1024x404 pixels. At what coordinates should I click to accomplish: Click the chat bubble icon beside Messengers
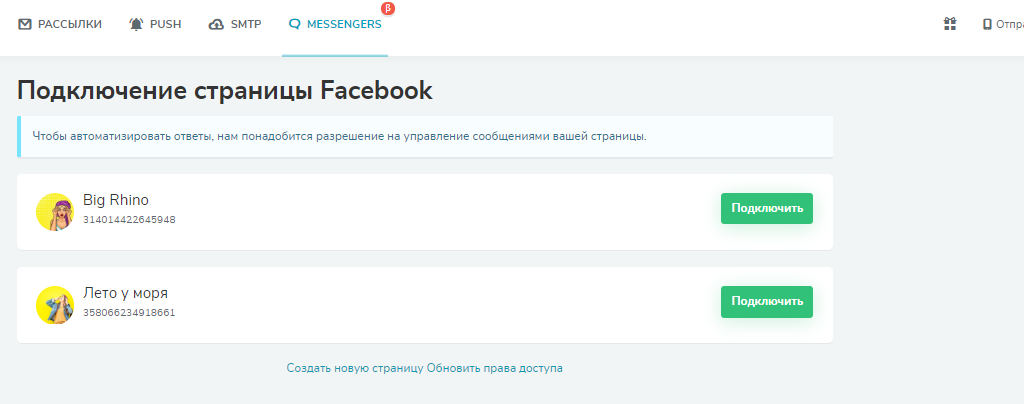294,24
